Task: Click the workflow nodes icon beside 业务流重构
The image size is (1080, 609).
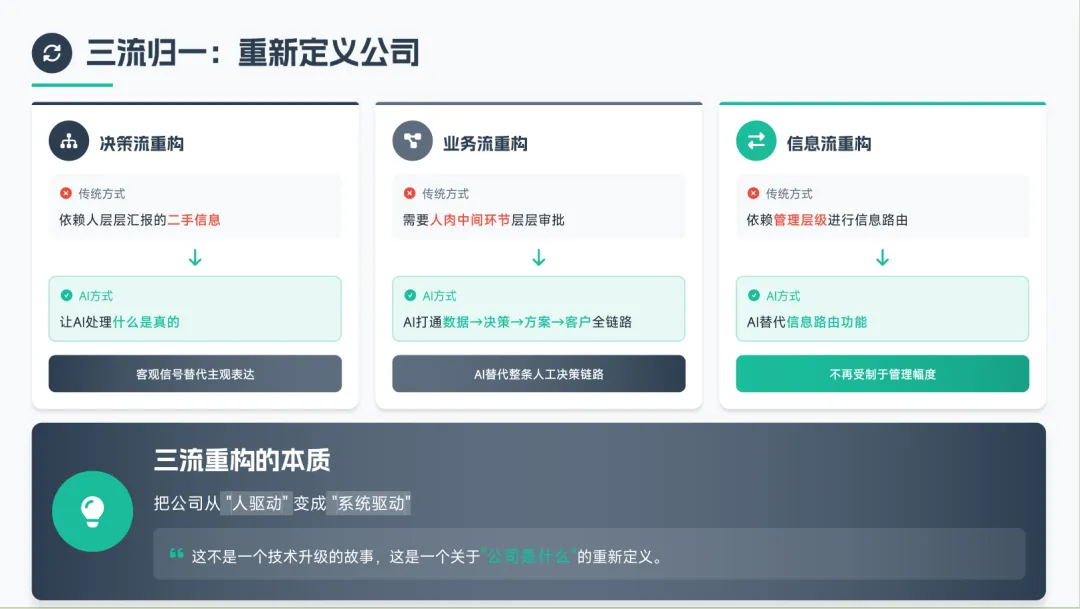Action: [x=413, y=141]
